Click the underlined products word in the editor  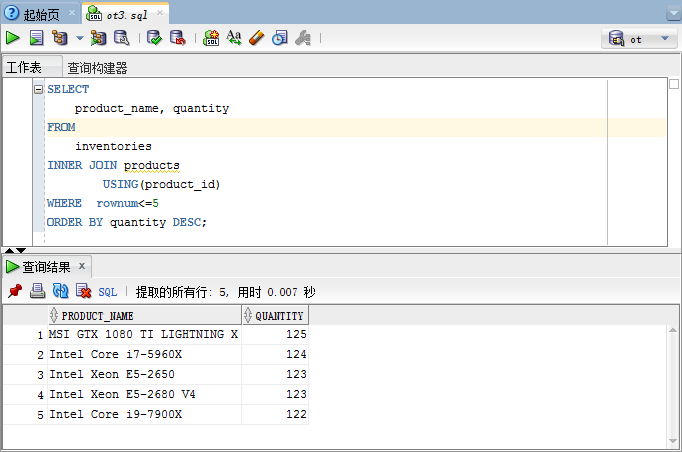[x=151, y=165]
